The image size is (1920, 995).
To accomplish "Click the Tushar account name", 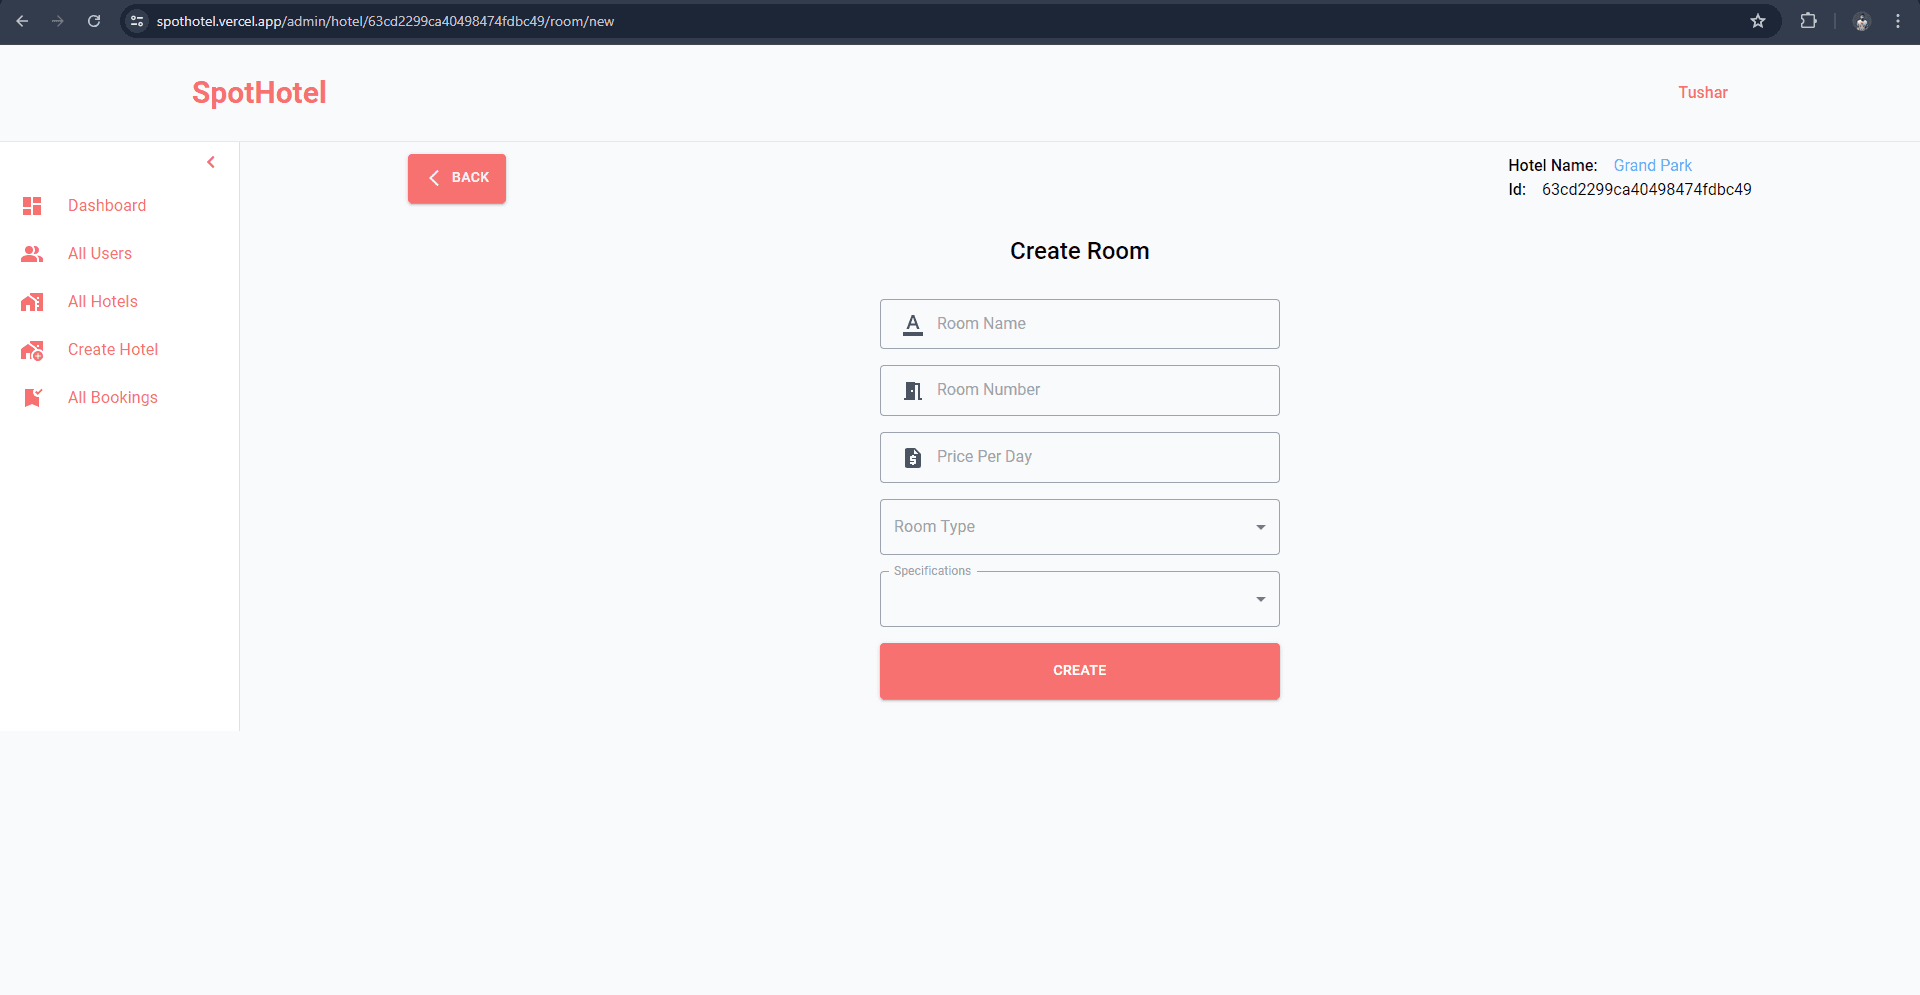I will click(1703, 92).
